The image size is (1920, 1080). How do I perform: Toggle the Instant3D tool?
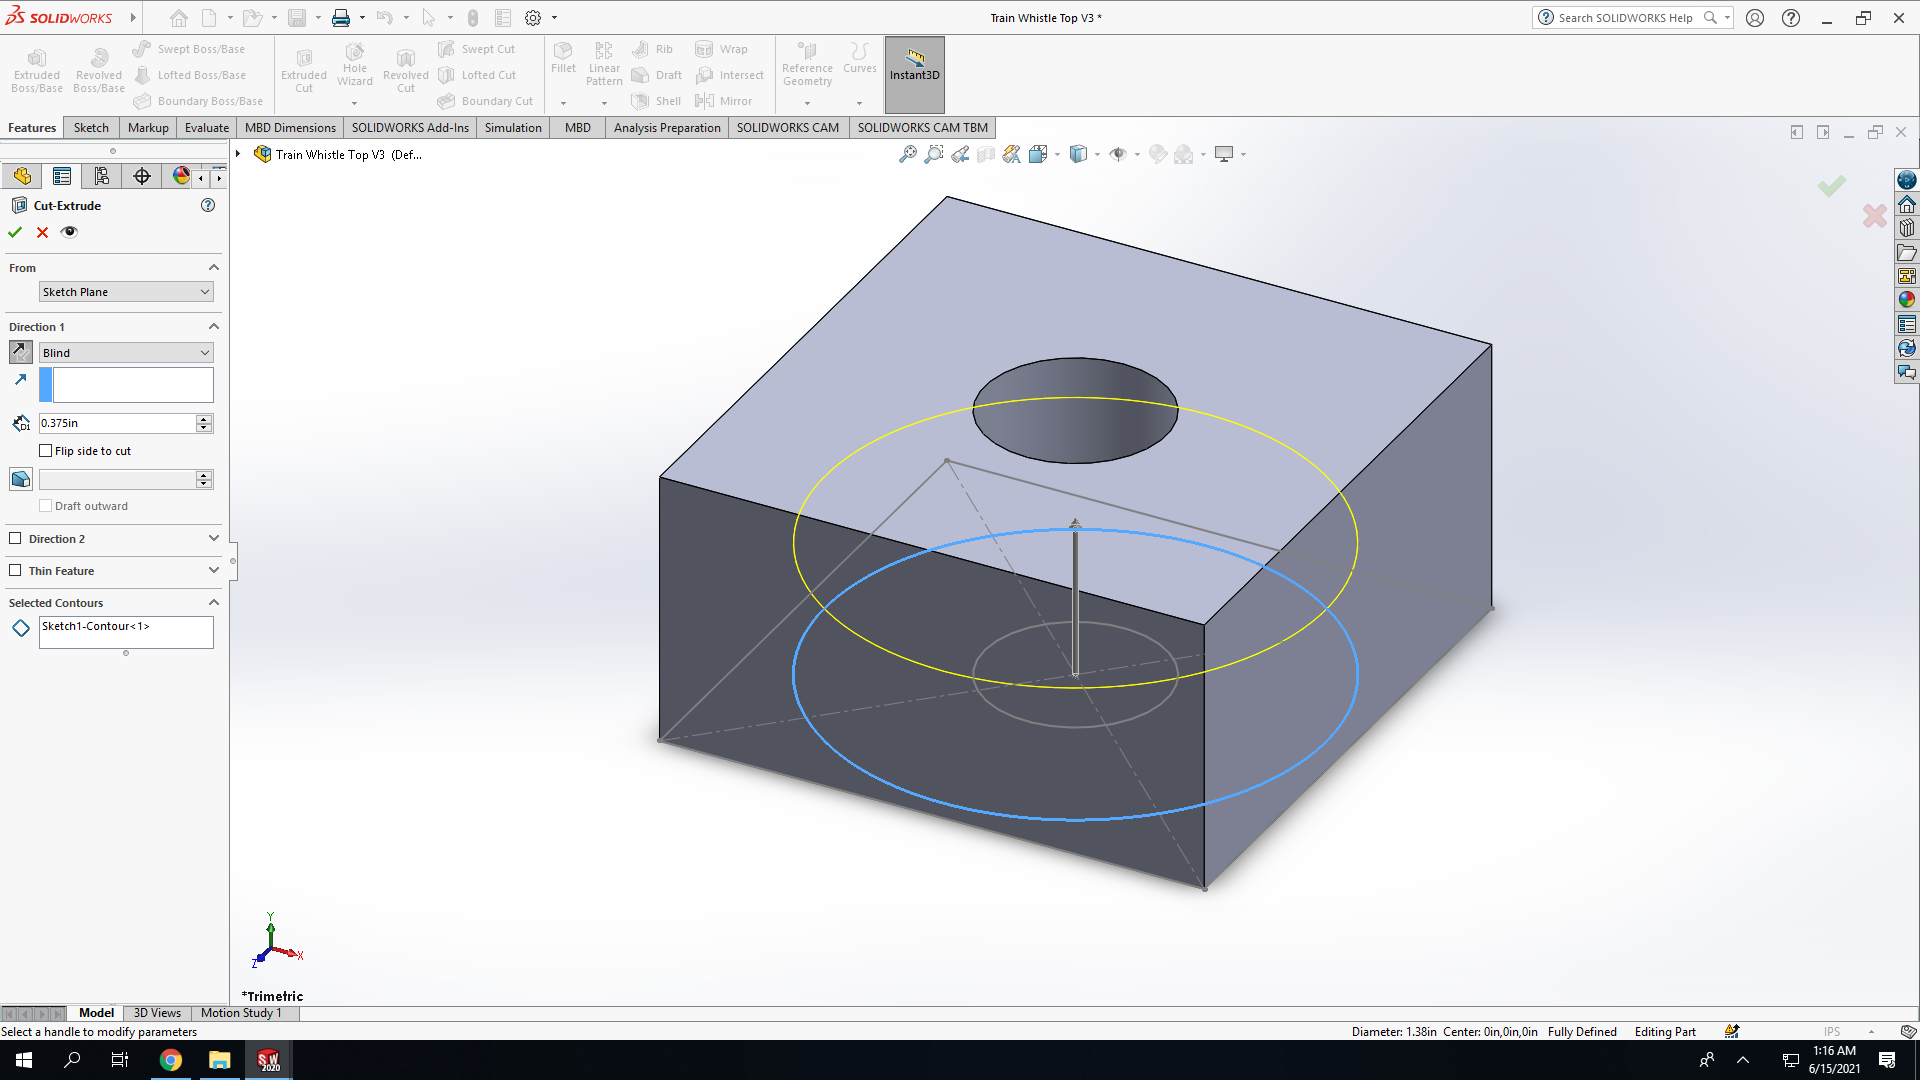coord(914,74)
